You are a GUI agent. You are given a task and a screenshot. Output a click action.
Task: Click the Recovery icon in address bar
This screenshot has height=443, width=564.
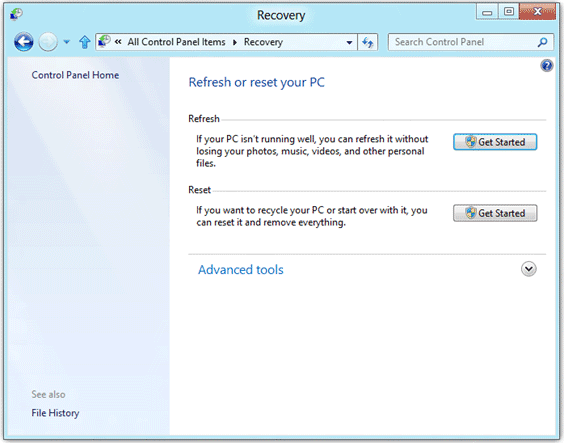pyautogui.click(x=104, y=41)
